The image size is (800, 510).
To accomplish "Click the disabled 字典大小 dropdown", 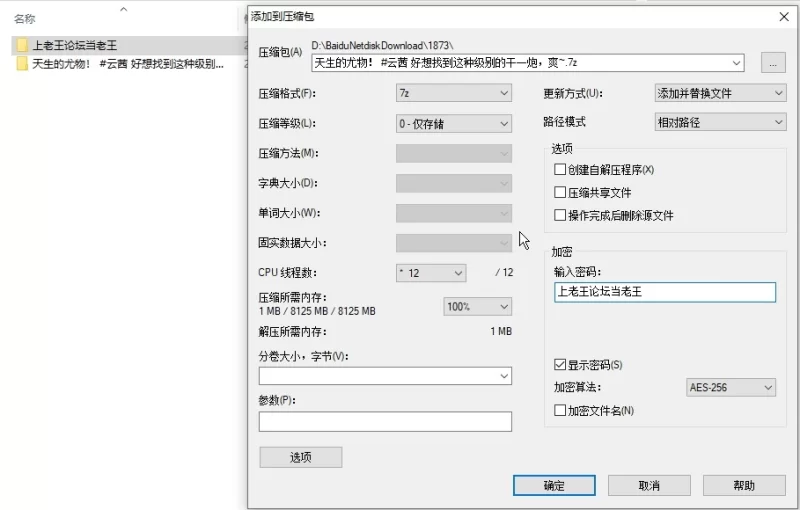I will pyautogui.click(x=454, y=184).
